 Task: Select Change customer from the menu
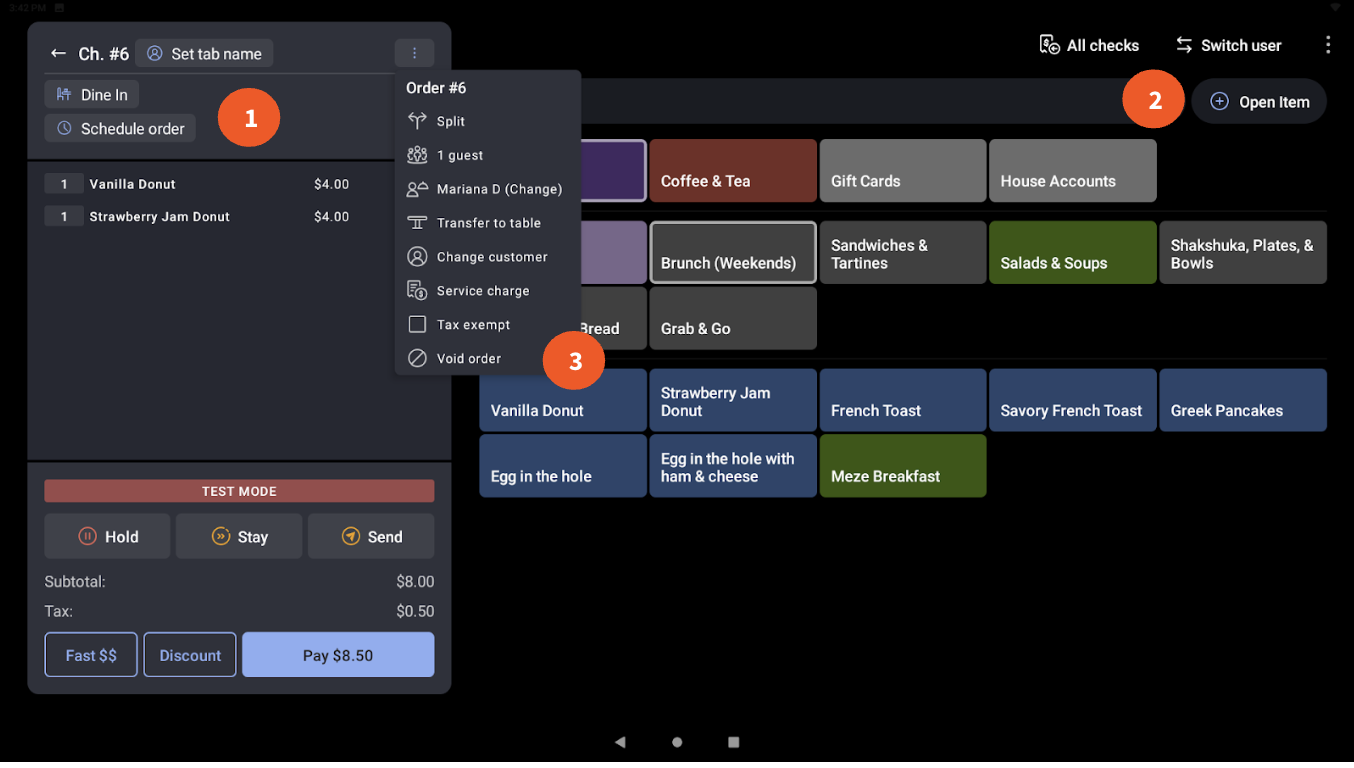click(490, 256)
